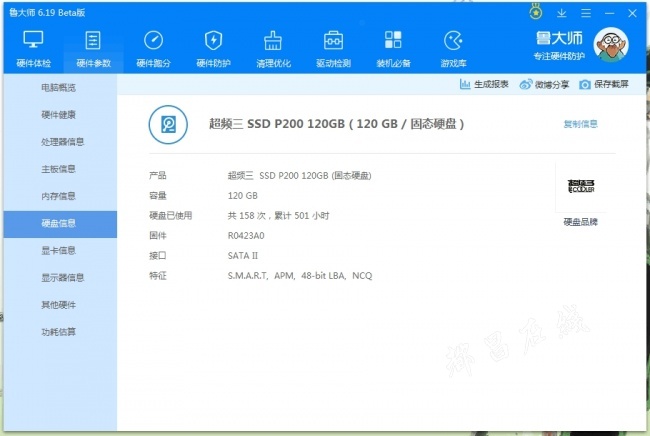650x436 pixels.
Task: Click the 硬盘品牌 label under the logo
Action: [580, 222]
